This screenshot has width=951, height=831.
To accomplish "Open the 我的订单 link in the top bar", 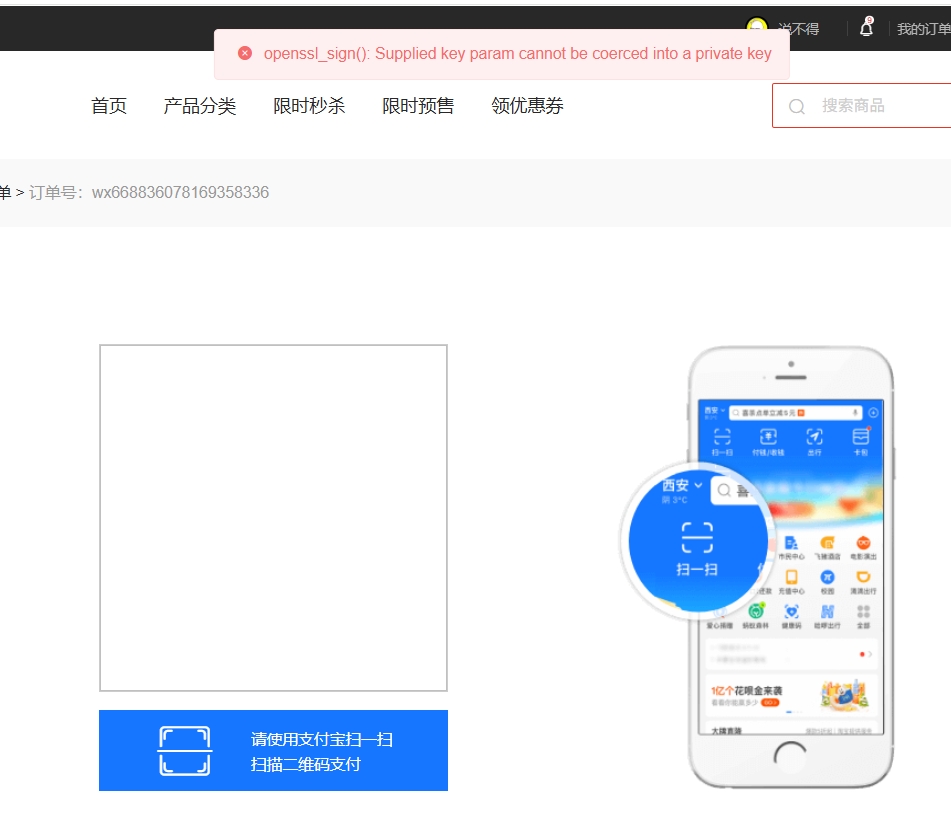I will click(x=924, y=29).
